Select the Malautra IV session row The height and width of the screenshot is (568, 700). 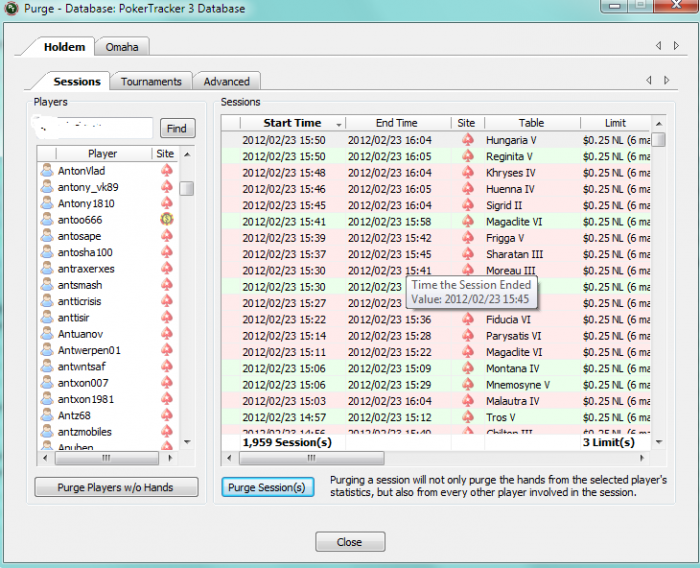[436, 401]
